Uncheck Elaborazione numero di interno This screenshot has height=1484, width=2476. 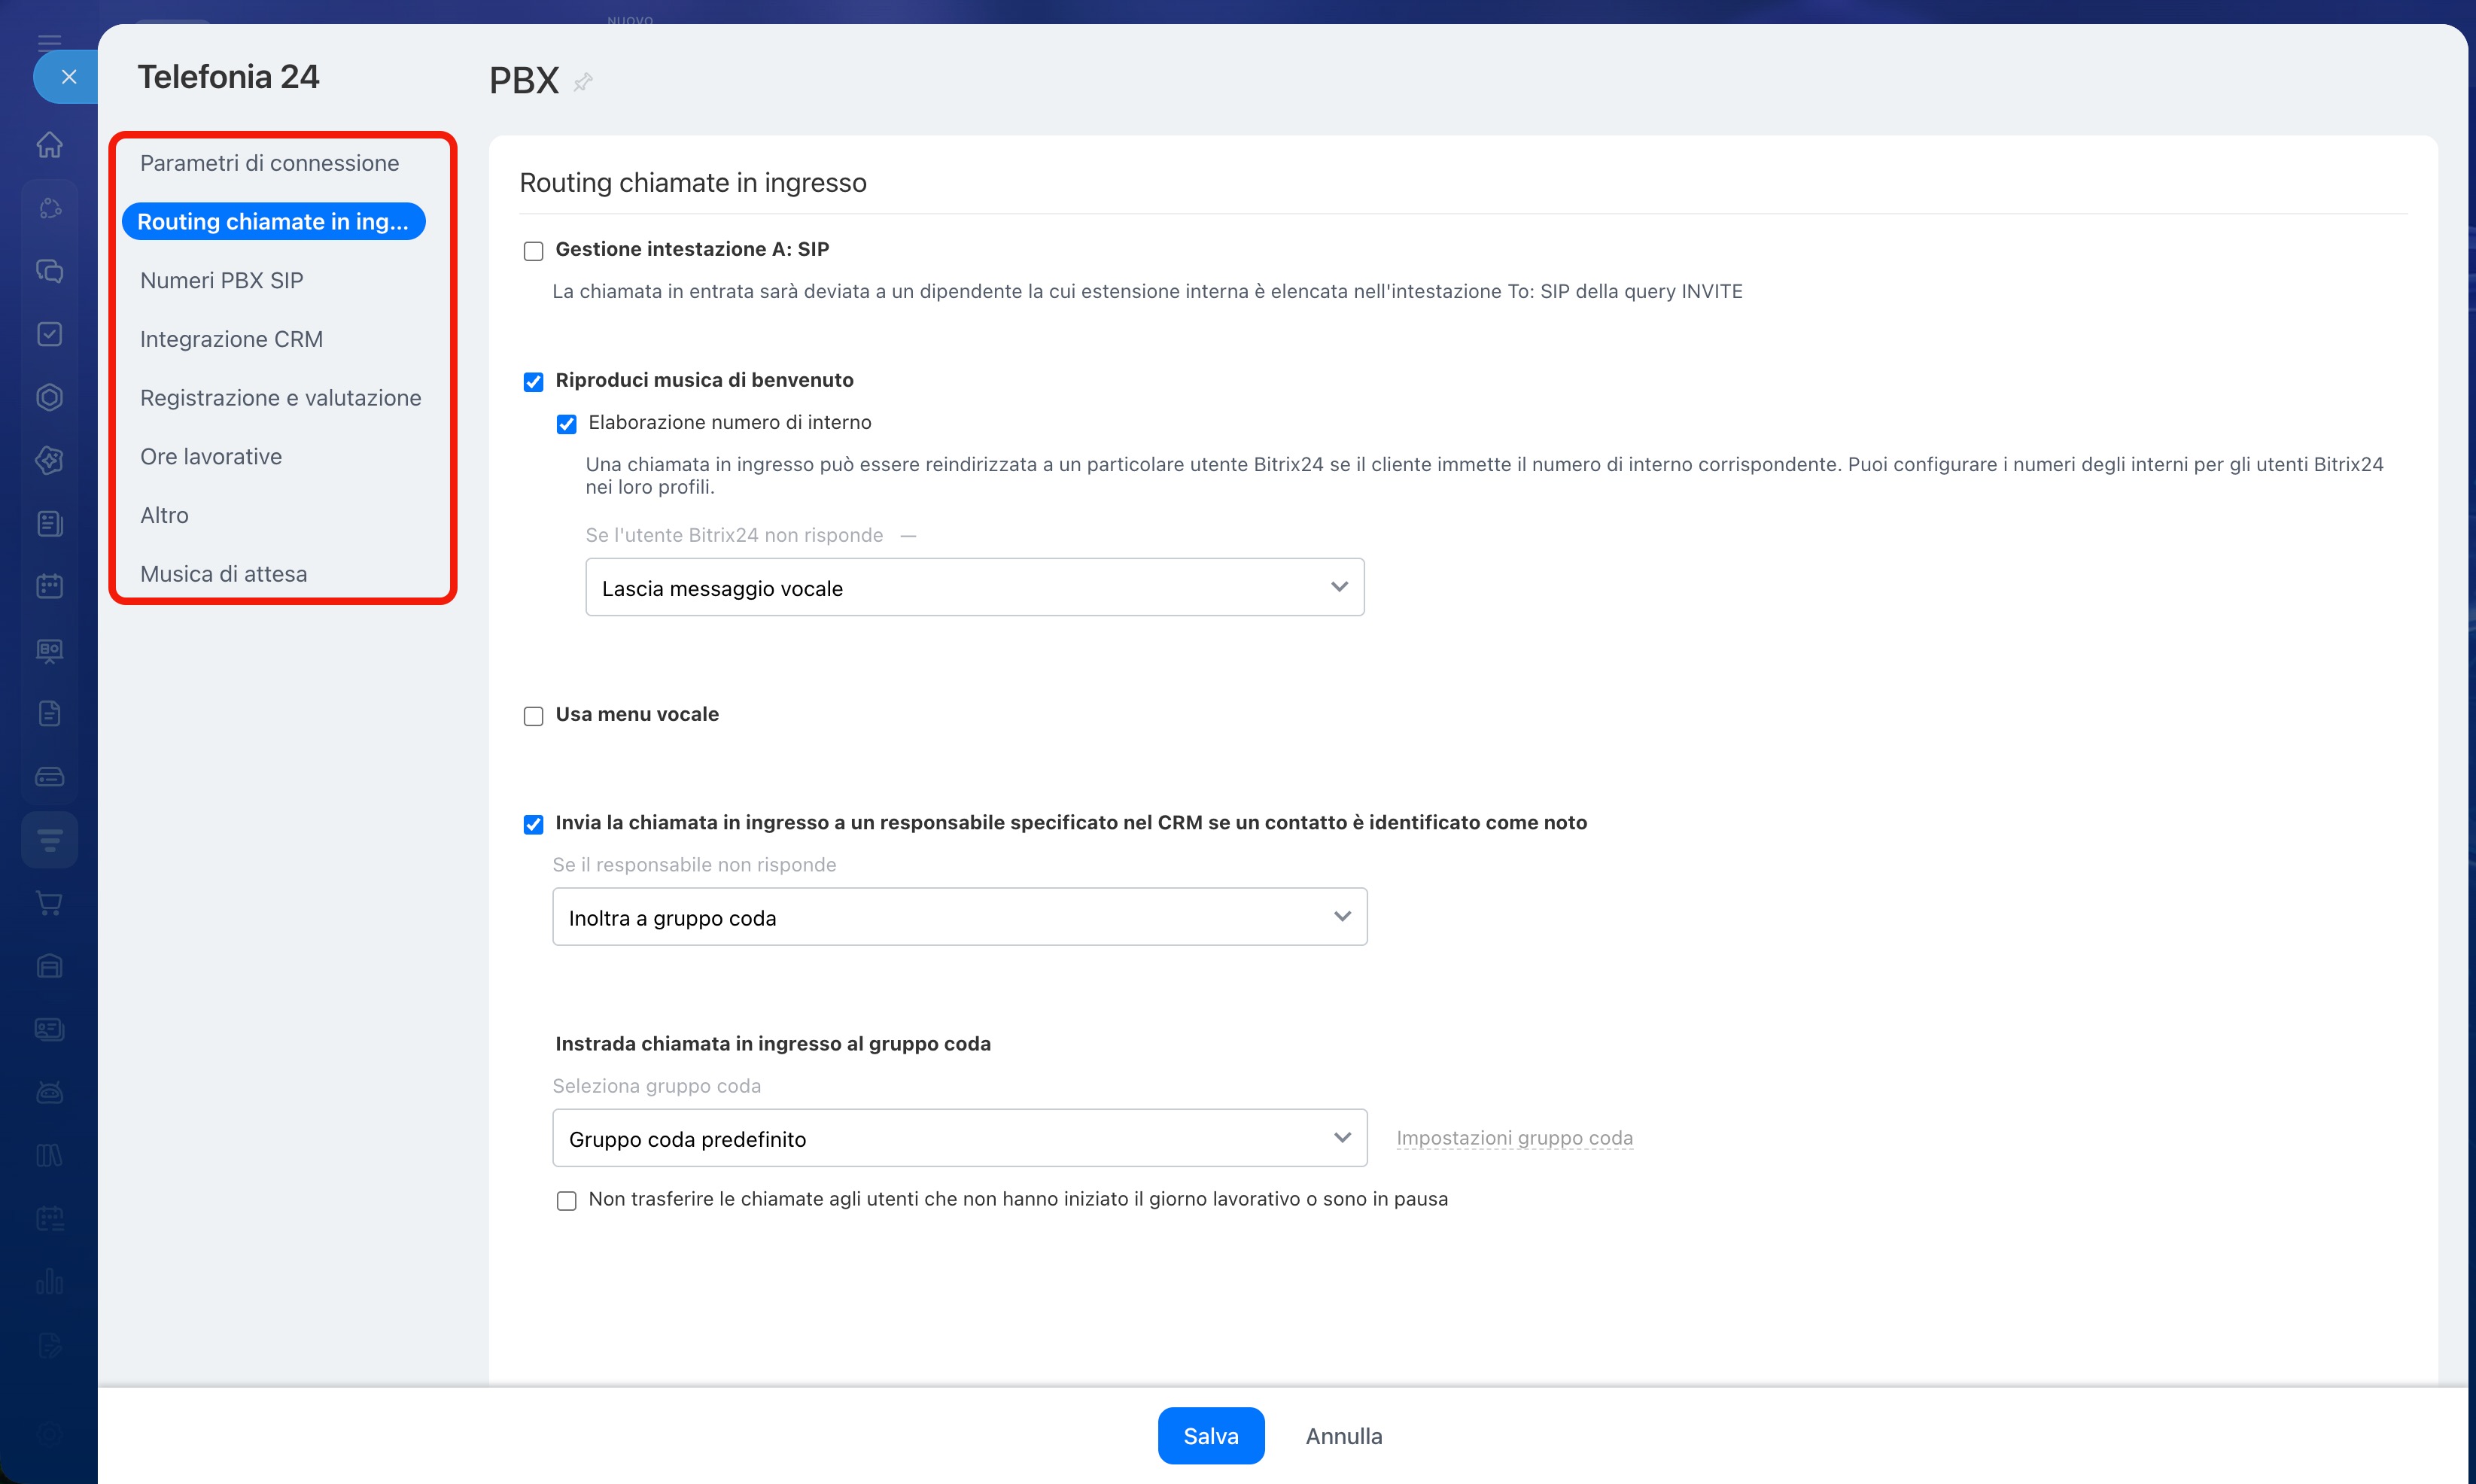(566, 424)
